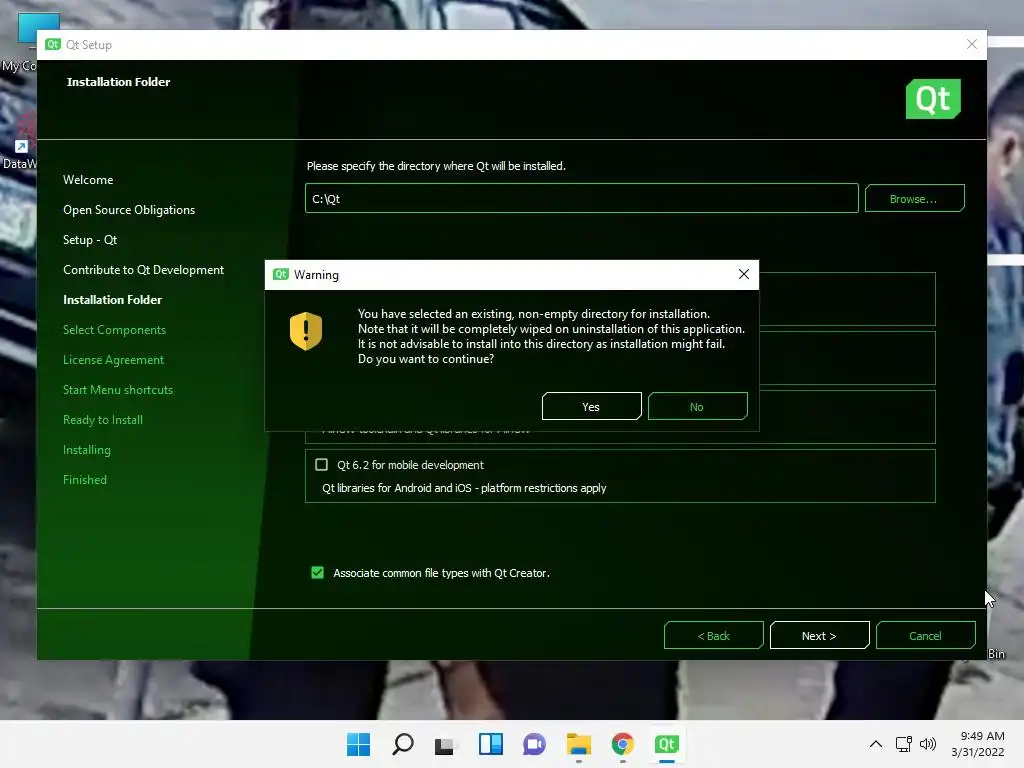Viewport: 1024px width, 768px height.
Task: Open Task View on the taskbar
Action: point(444,745)
